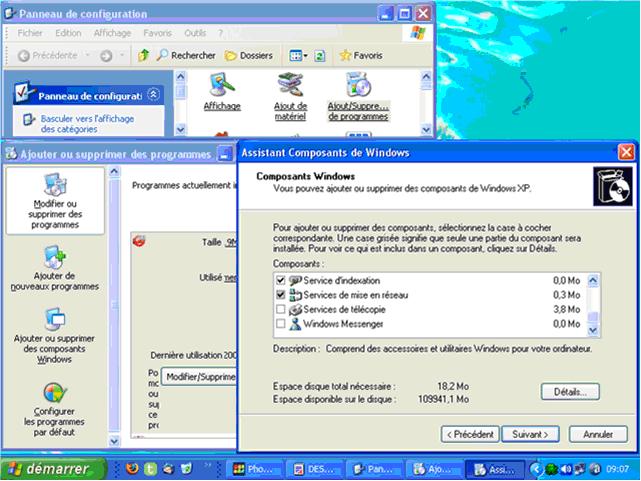Click scroll up arrow of Control Panel icons pane

[x=426, y=76]
